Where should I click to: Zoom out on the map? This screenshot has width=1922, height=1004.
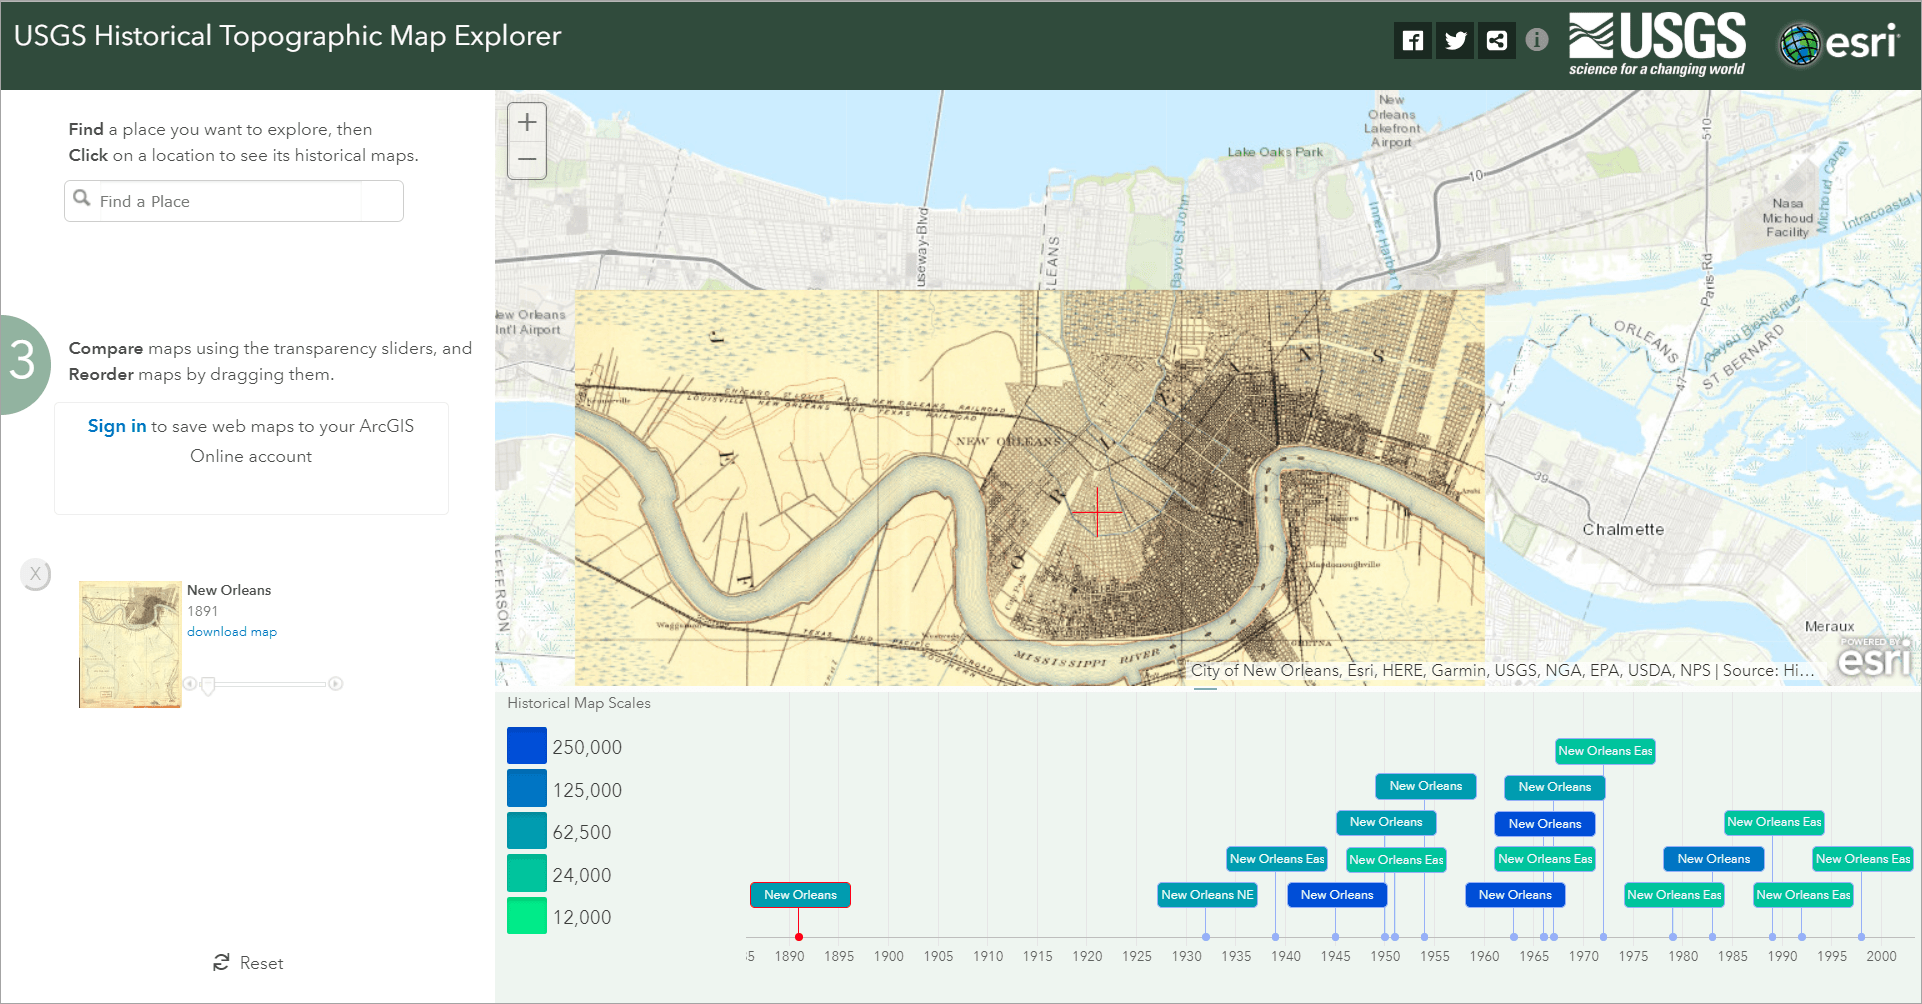tap(526, 159)
